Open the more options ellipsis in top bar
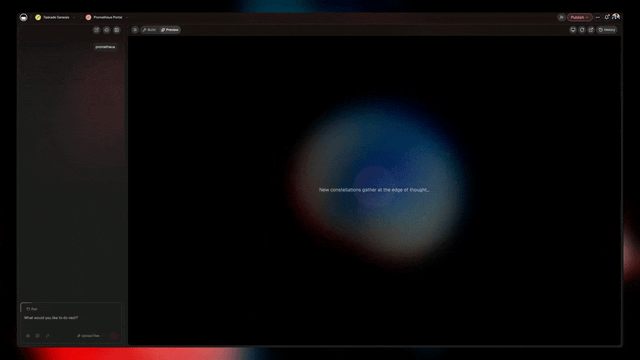The height and width of the screenshot is (360, 640). pyautogui.click(x=598, y=17)
